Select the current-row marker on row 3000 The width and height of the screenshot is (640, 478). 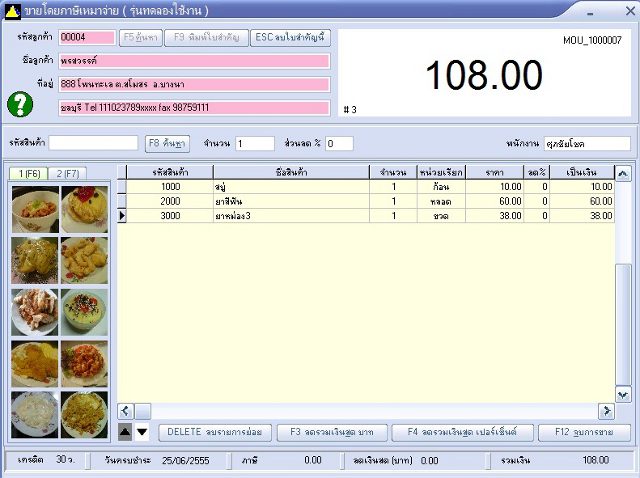tap(122, 216)
